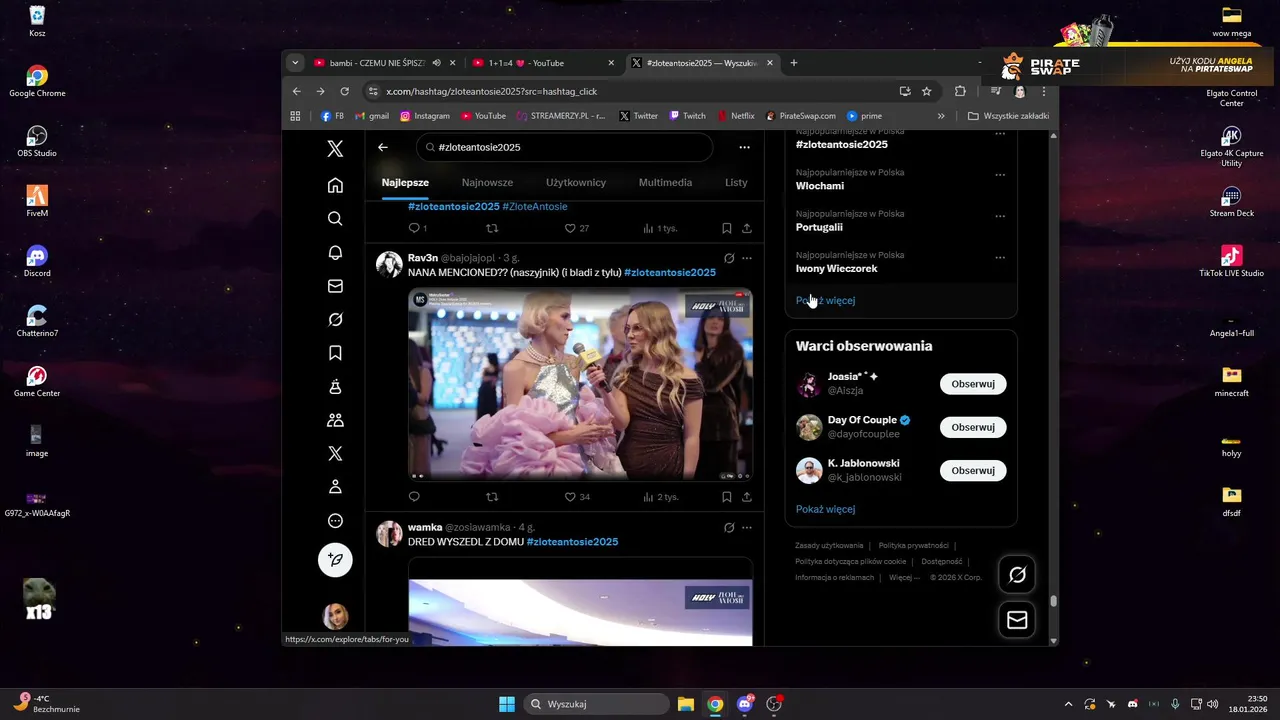Like the tweet with 27 likes
The width and height of the screenshot is (1280, 720).
(576, 228)
